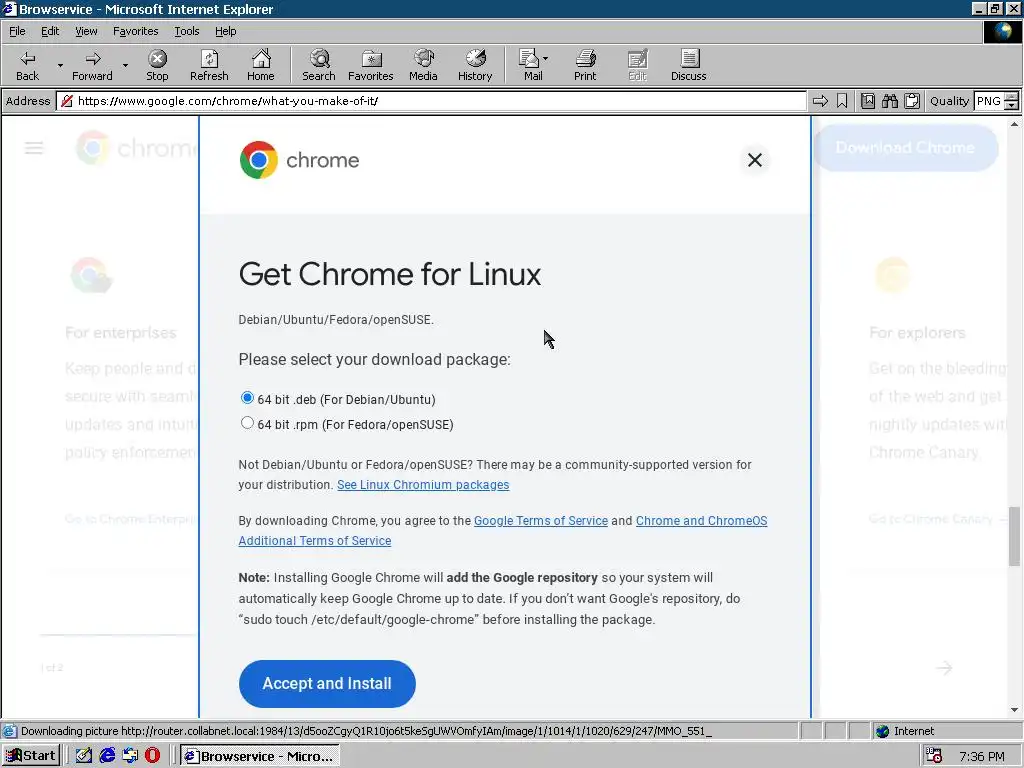Open the Google Terms of Service link
Viewport: 1024px width, 768px height.
541,520
